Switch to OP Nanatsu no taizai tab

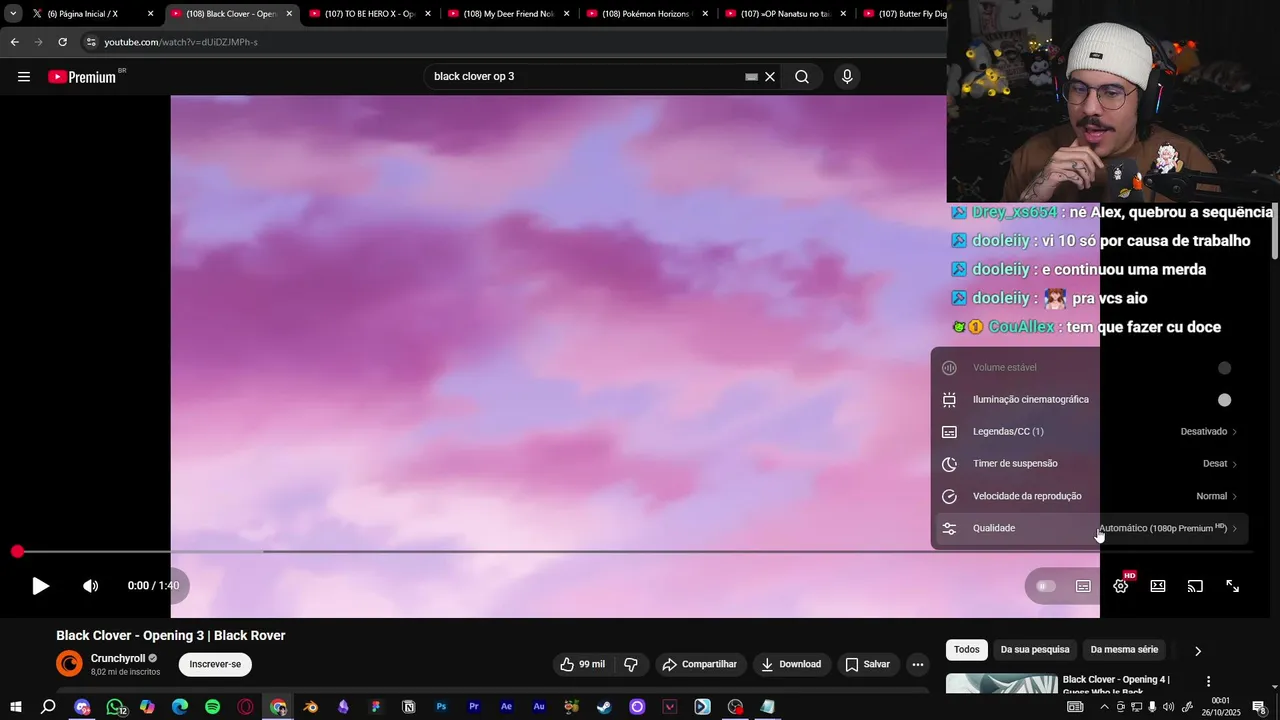click(x=784, y=14)
